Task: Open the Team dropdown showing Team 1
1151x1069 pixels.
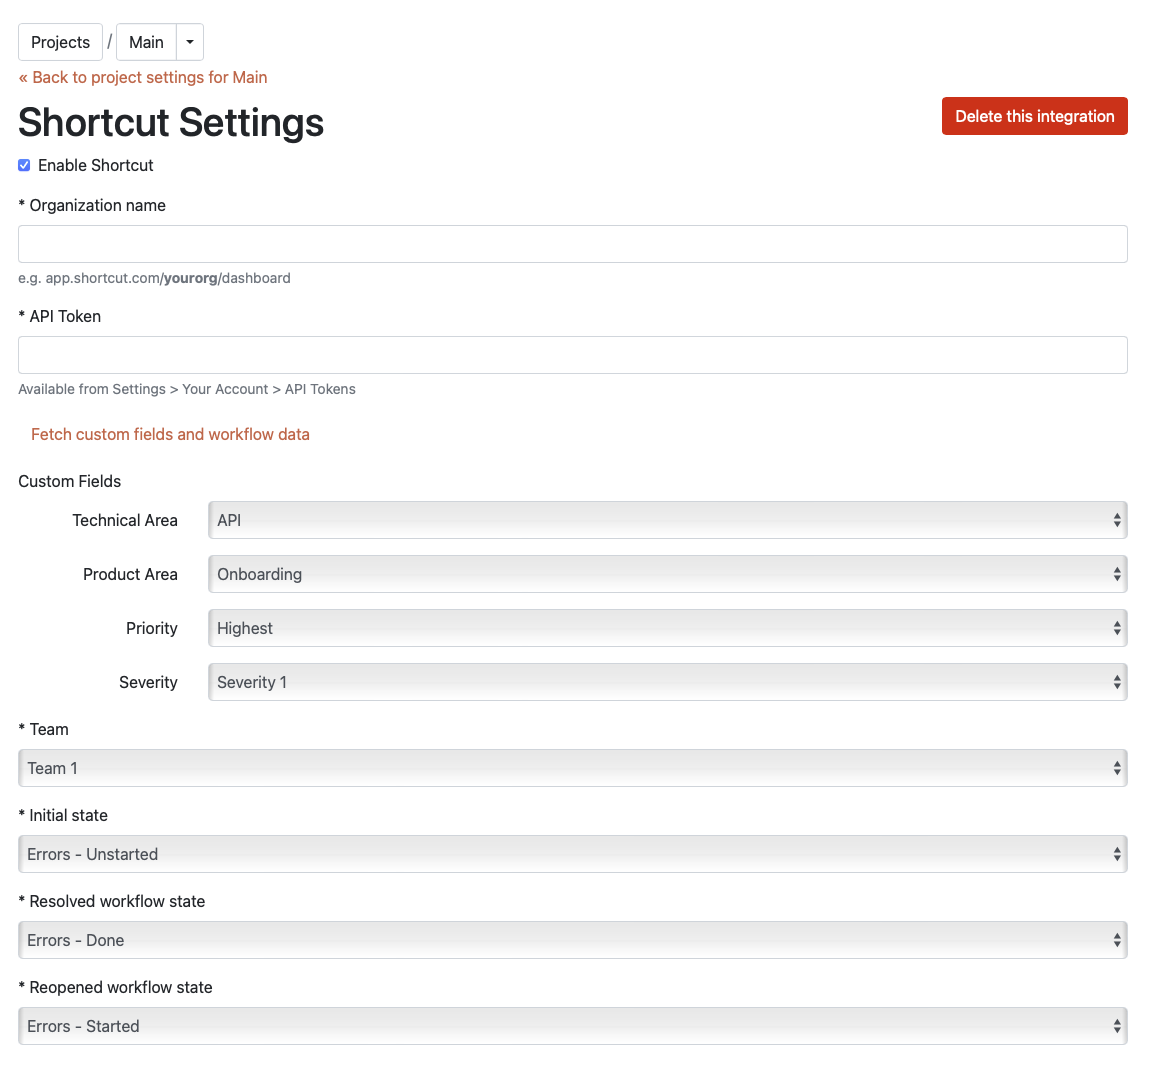Action: (x=573, y=768)
